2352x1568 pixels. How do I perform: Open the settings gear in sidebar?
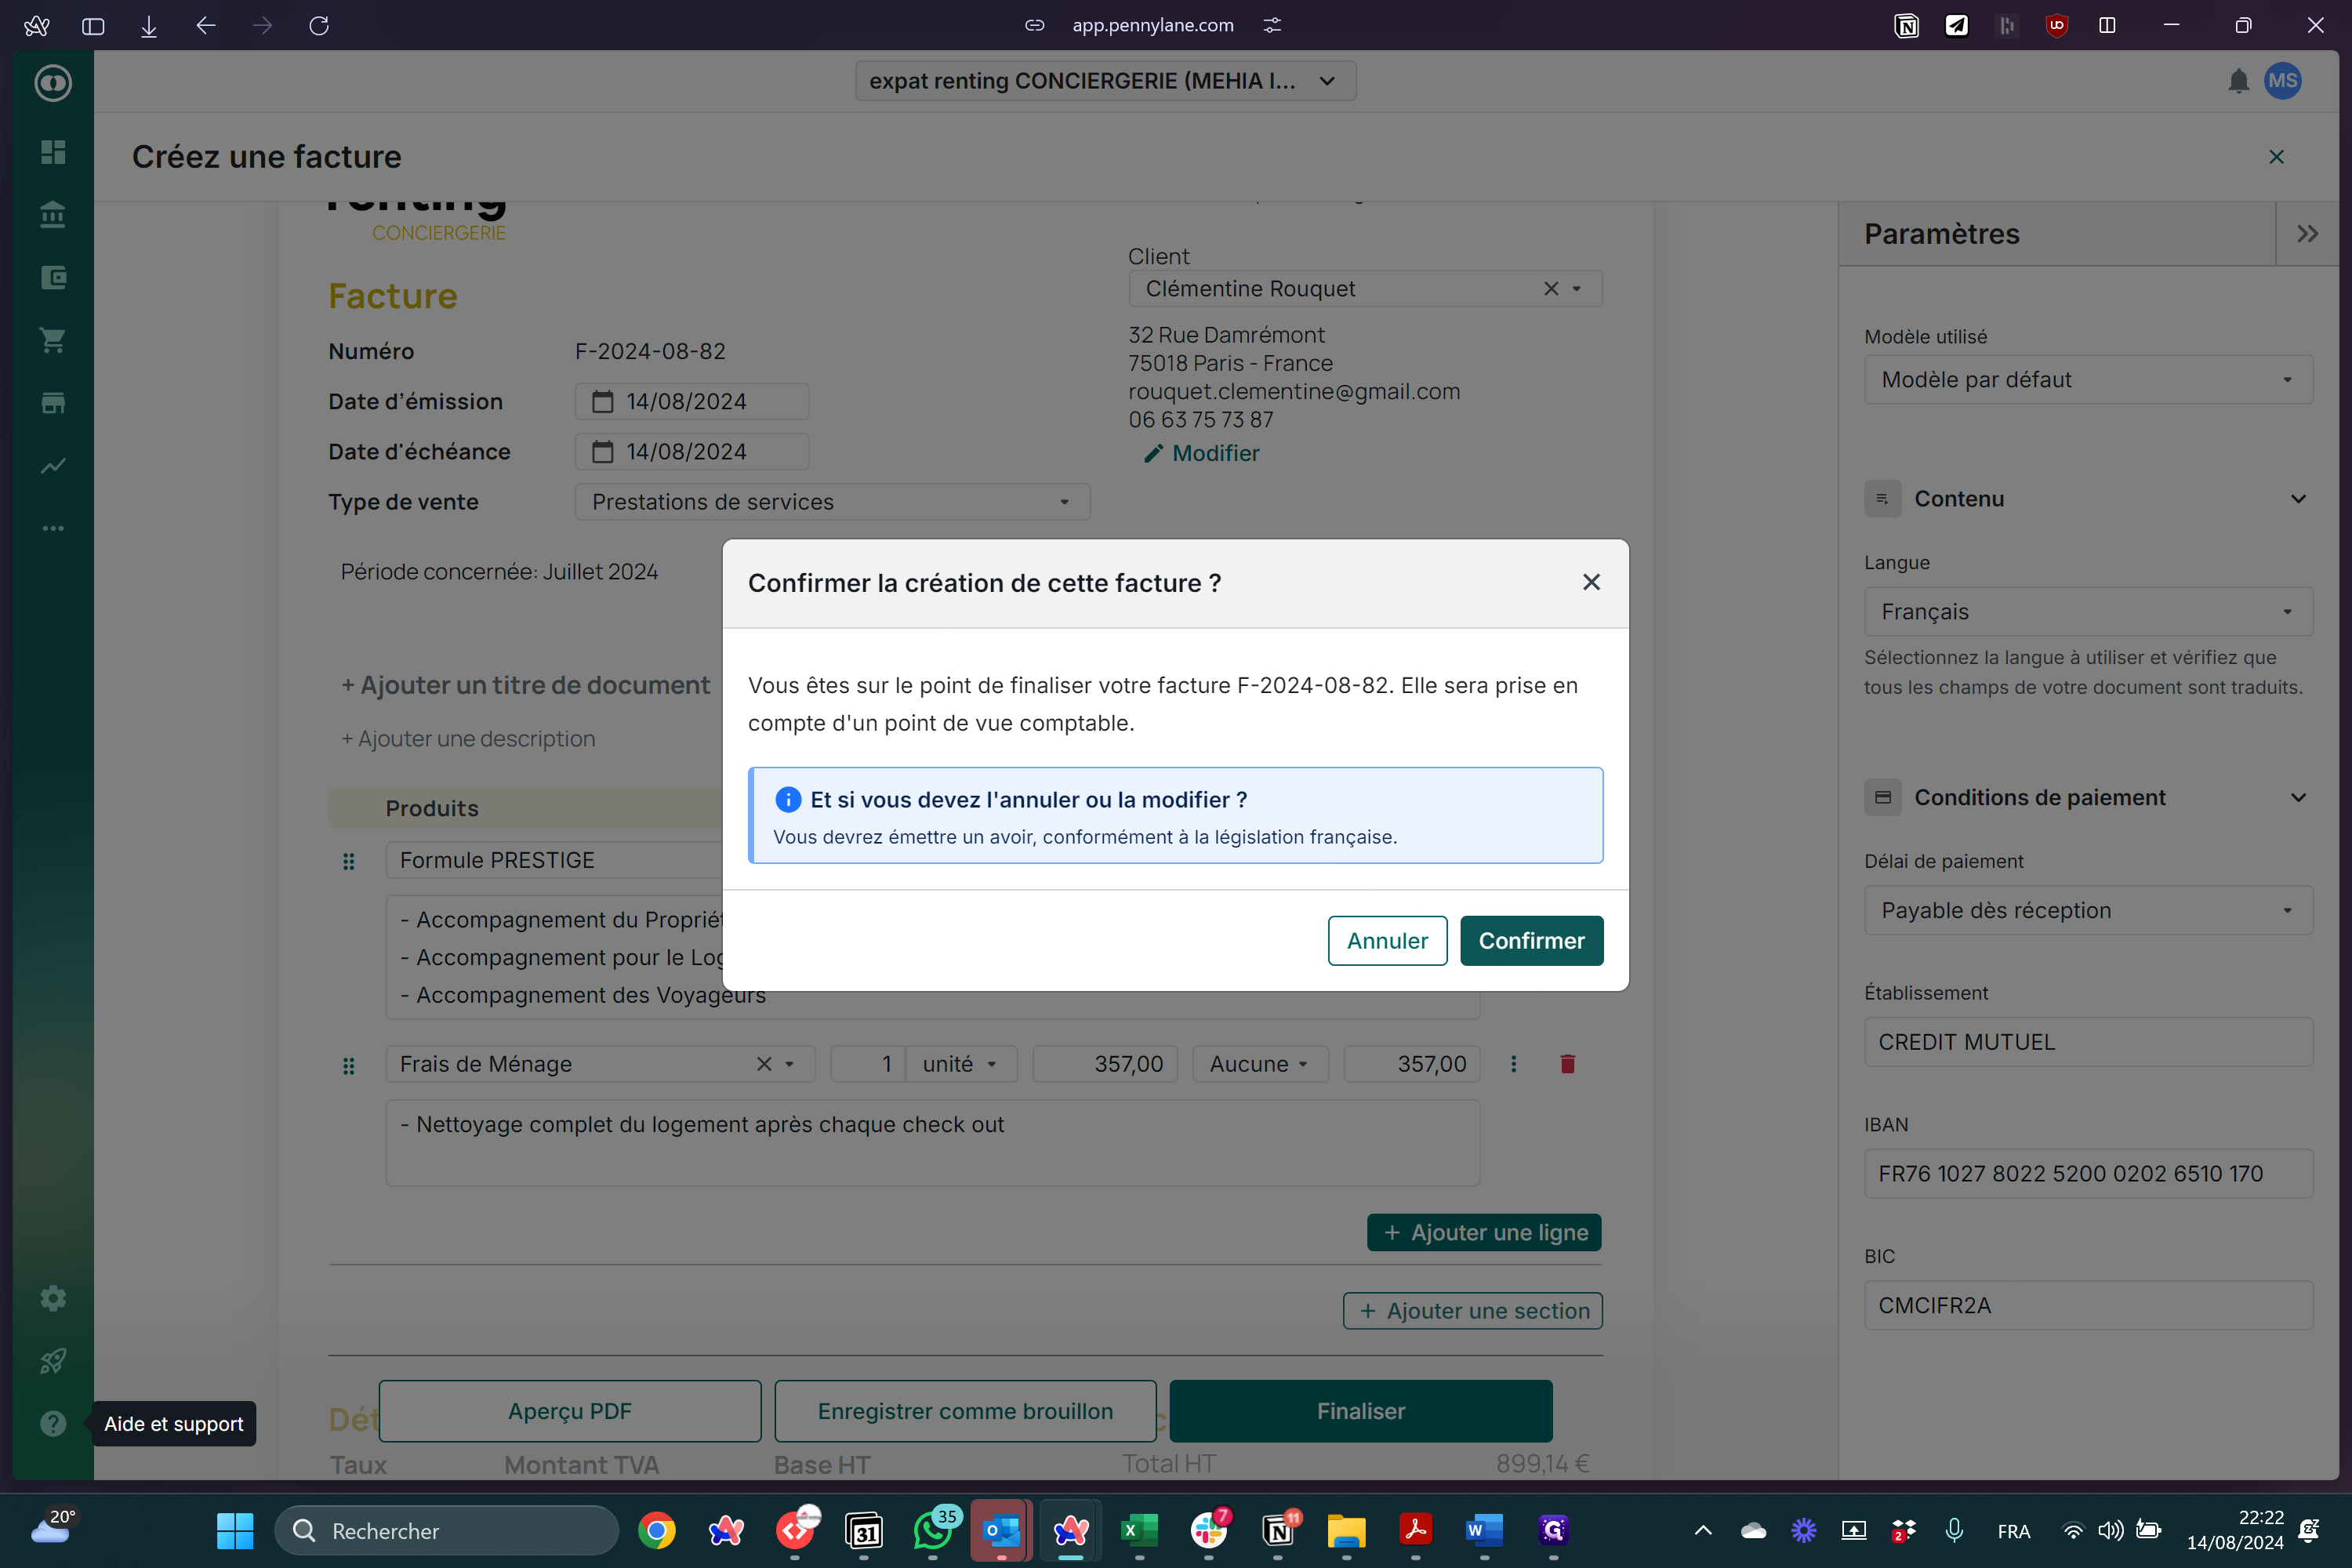(53, 1298)
